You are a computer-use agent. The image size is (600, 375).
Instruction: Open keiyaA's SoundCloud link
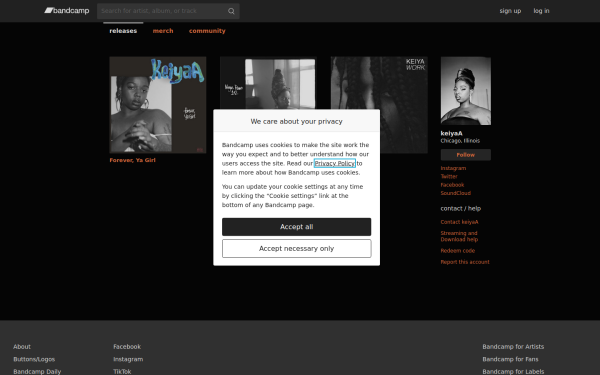[455, 193]
